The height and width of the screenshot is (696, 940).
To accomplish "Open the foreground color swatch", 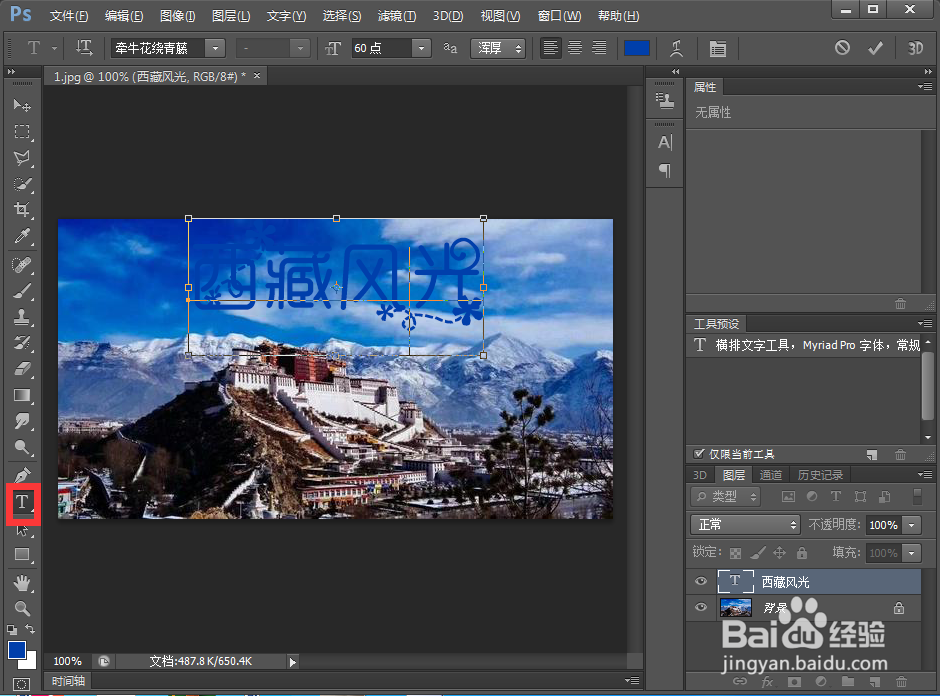I will 17,650.
